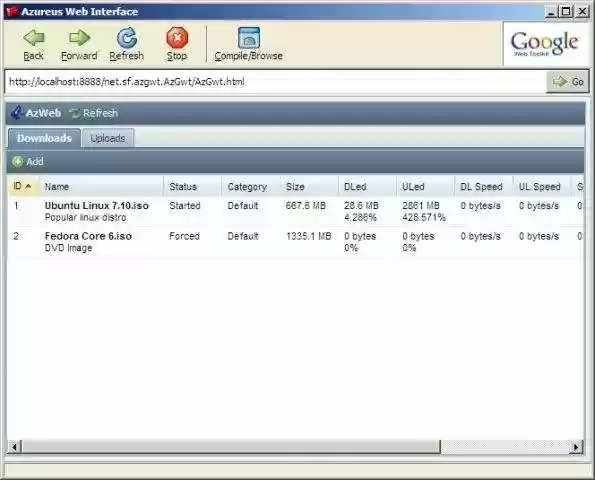
Task: Click the Back arrow icon
Action: tap(34, 38)
